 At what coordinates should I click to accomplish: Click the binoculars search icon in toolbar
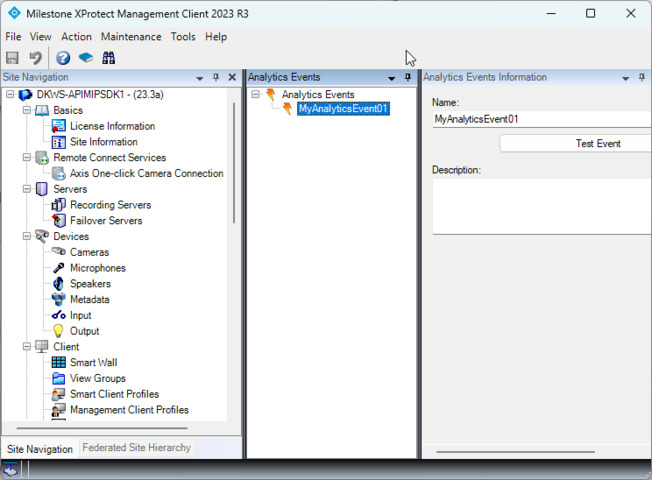(x=109, y=58)
